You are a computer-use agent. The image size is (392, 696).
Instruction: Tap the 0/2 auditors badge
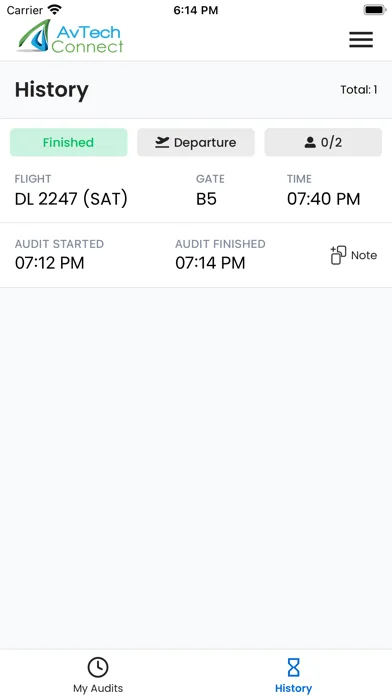[x=323, y=142]
